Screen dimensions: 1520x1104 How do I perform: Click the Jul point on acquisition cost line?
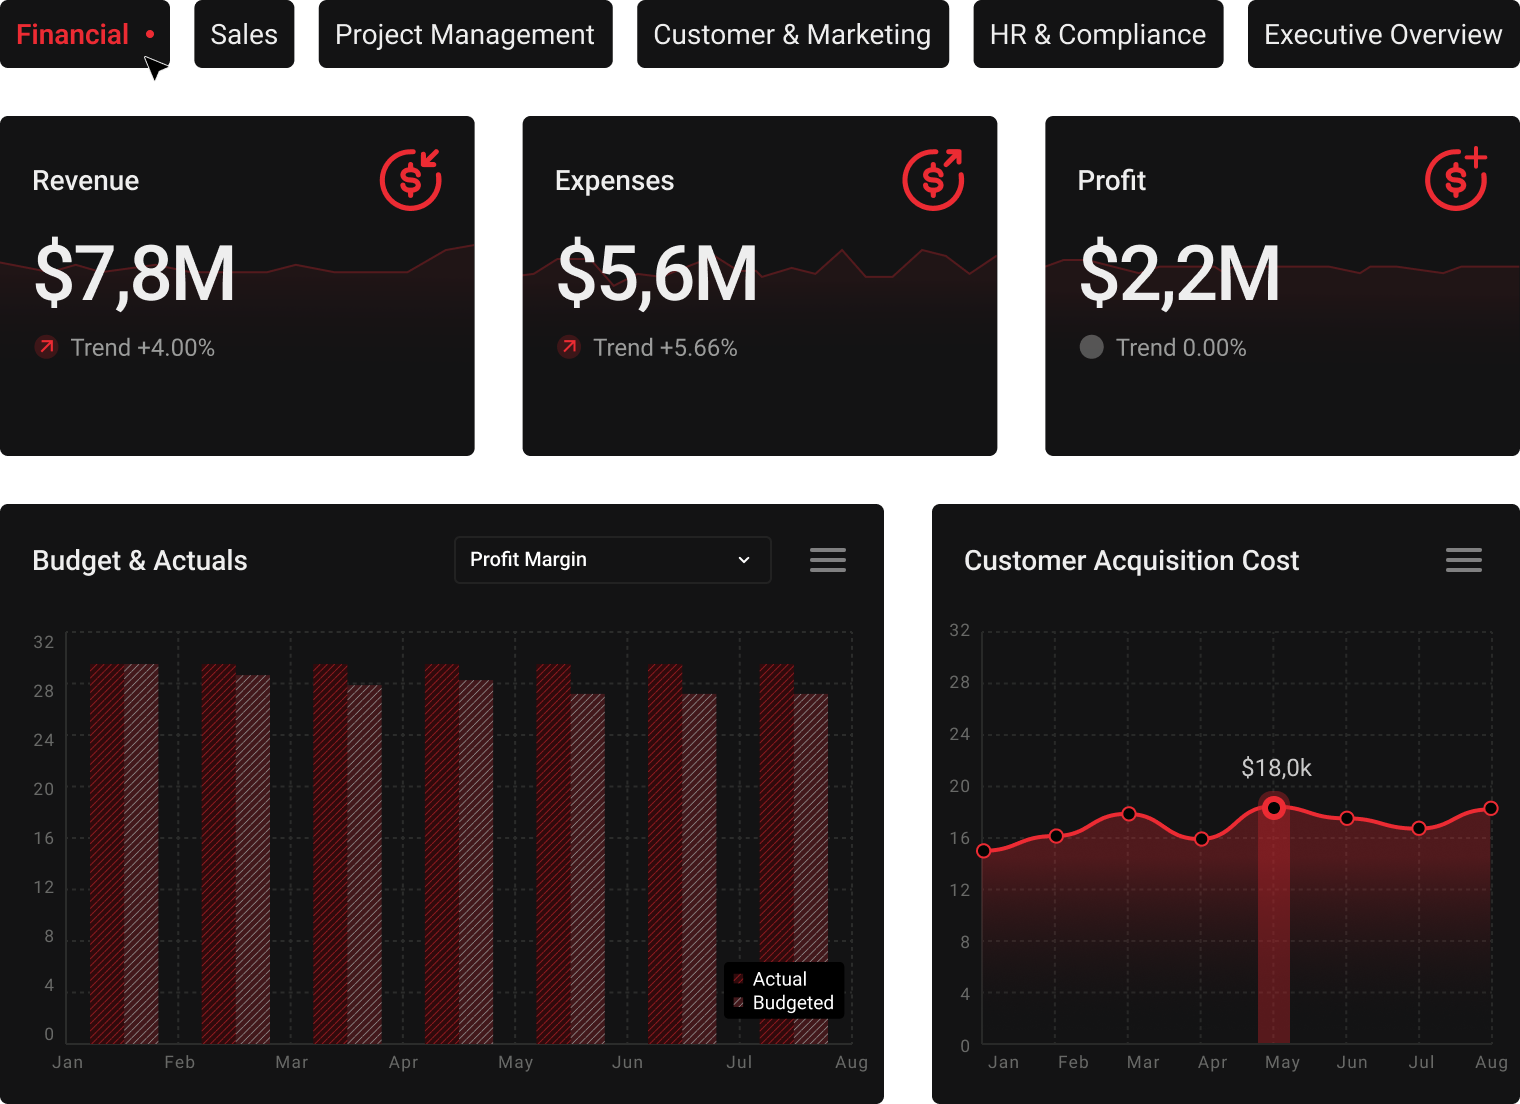coord(1419,828)
